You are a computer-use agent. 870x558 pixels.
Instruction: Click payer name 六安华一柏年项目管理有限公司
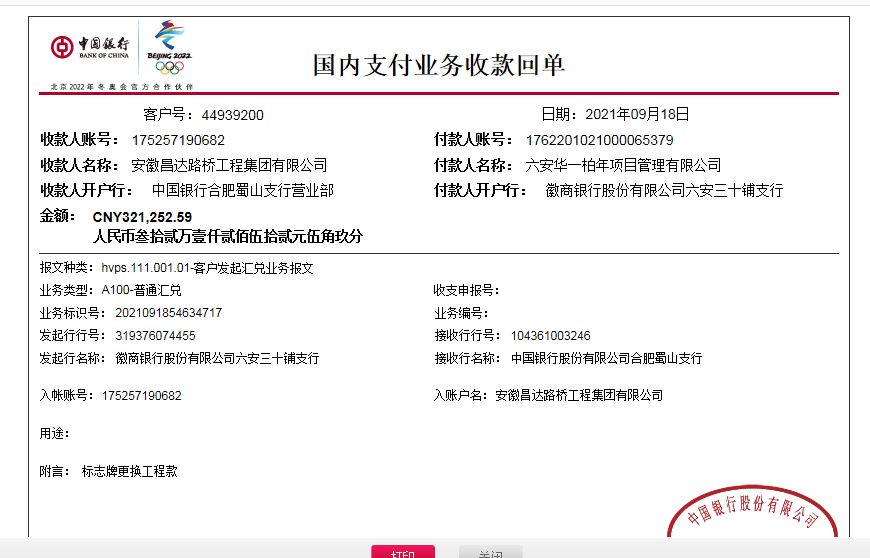coord(623,165)
